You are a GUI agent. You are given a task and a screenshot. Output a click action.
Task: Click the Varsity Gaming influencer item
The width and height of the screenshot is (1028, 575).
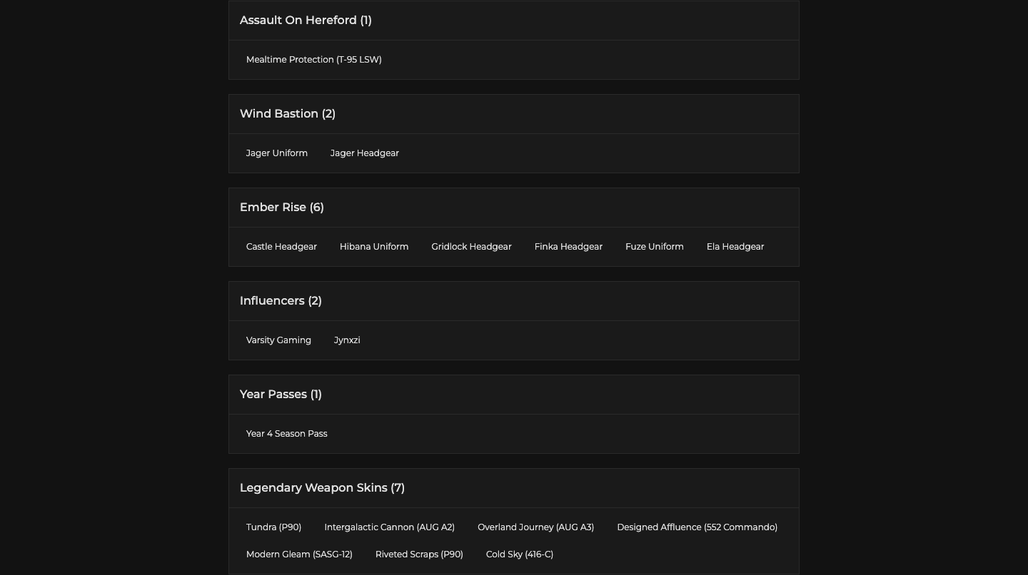coord(279,340)
